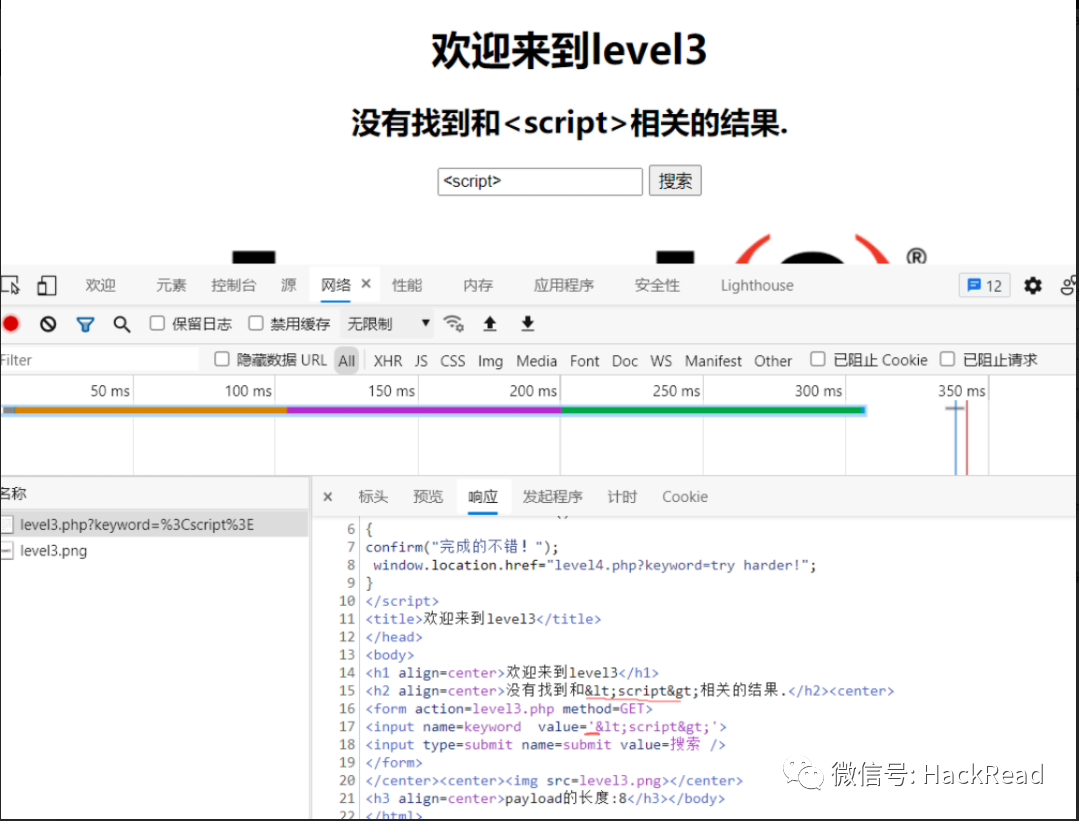Click the 名称 column header
The image size is (1079, 821).
(x=14, y=493)
